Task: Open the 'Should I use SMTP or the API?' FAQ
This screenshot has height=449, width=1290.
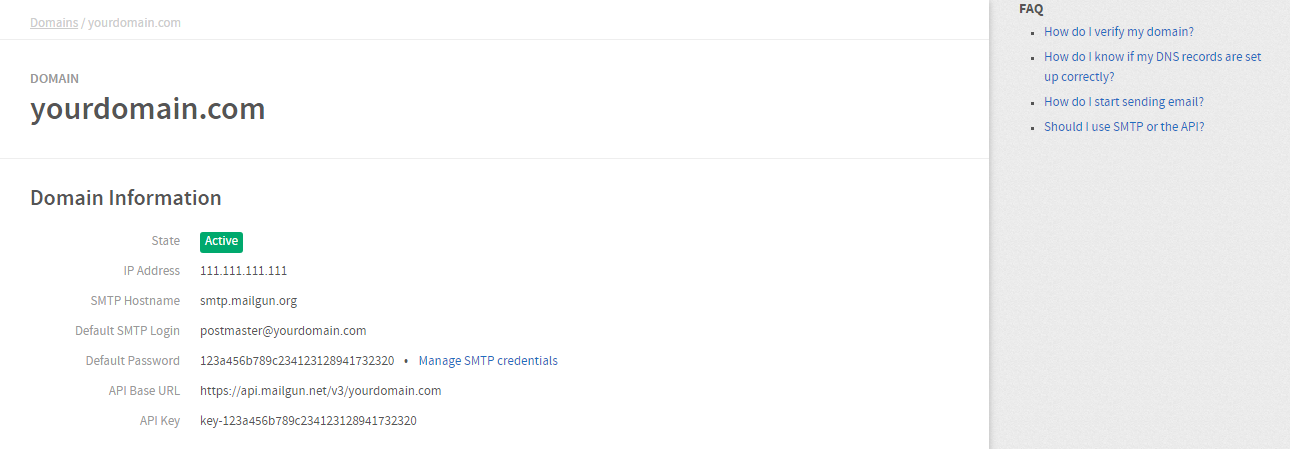Action: [x=1124, y=127]
